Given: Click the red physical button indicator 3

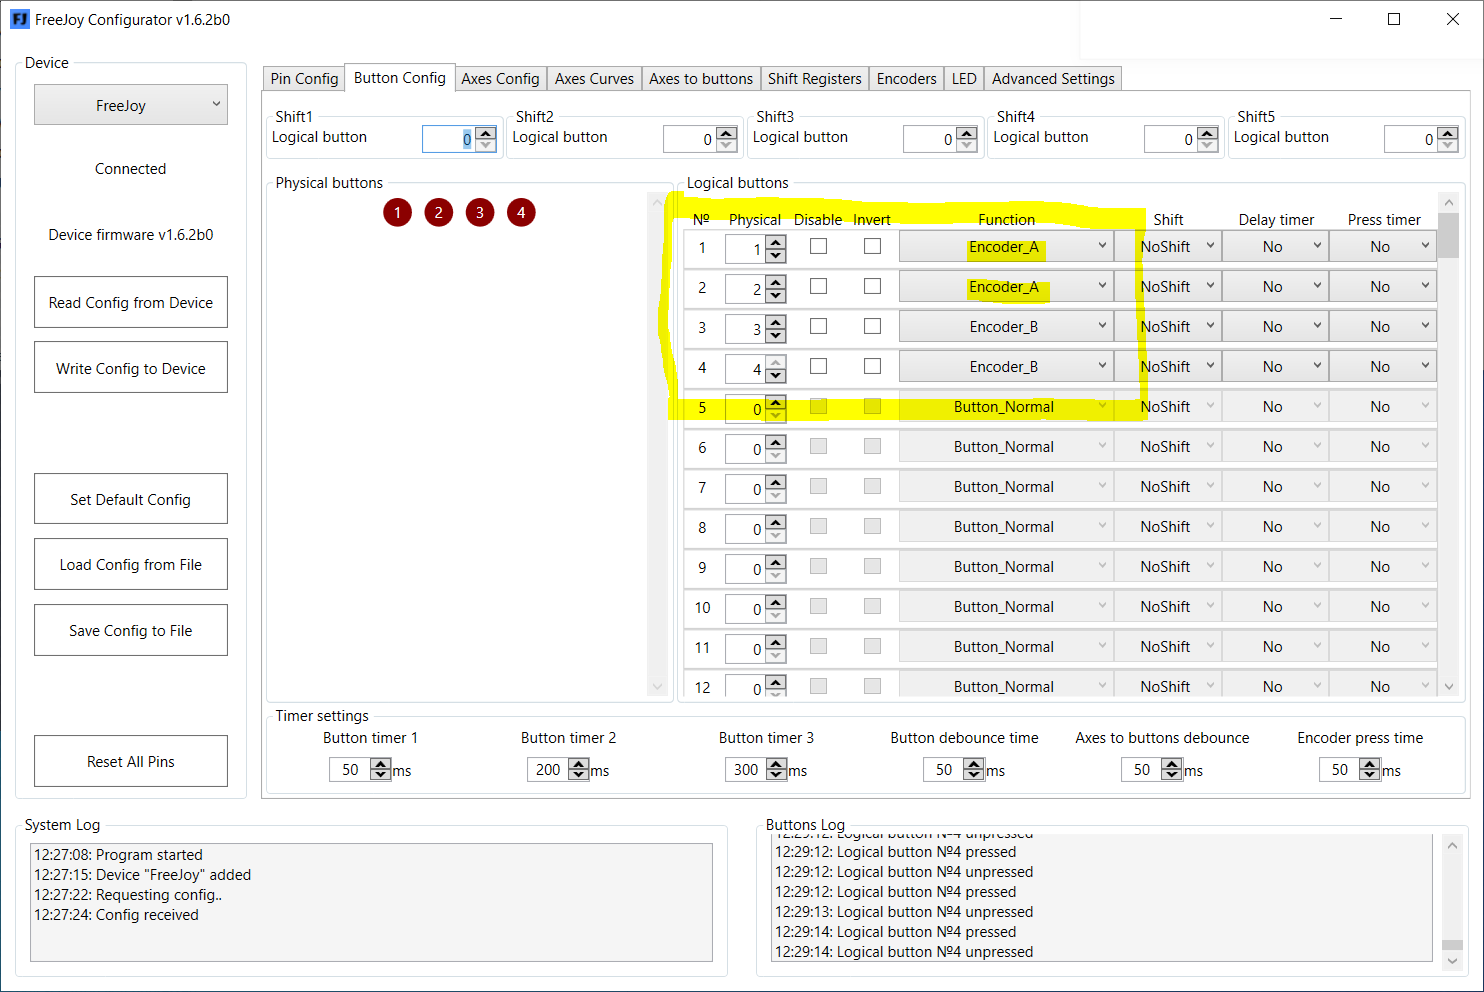Looking at the screenshot, I should (x=480, y=212).
